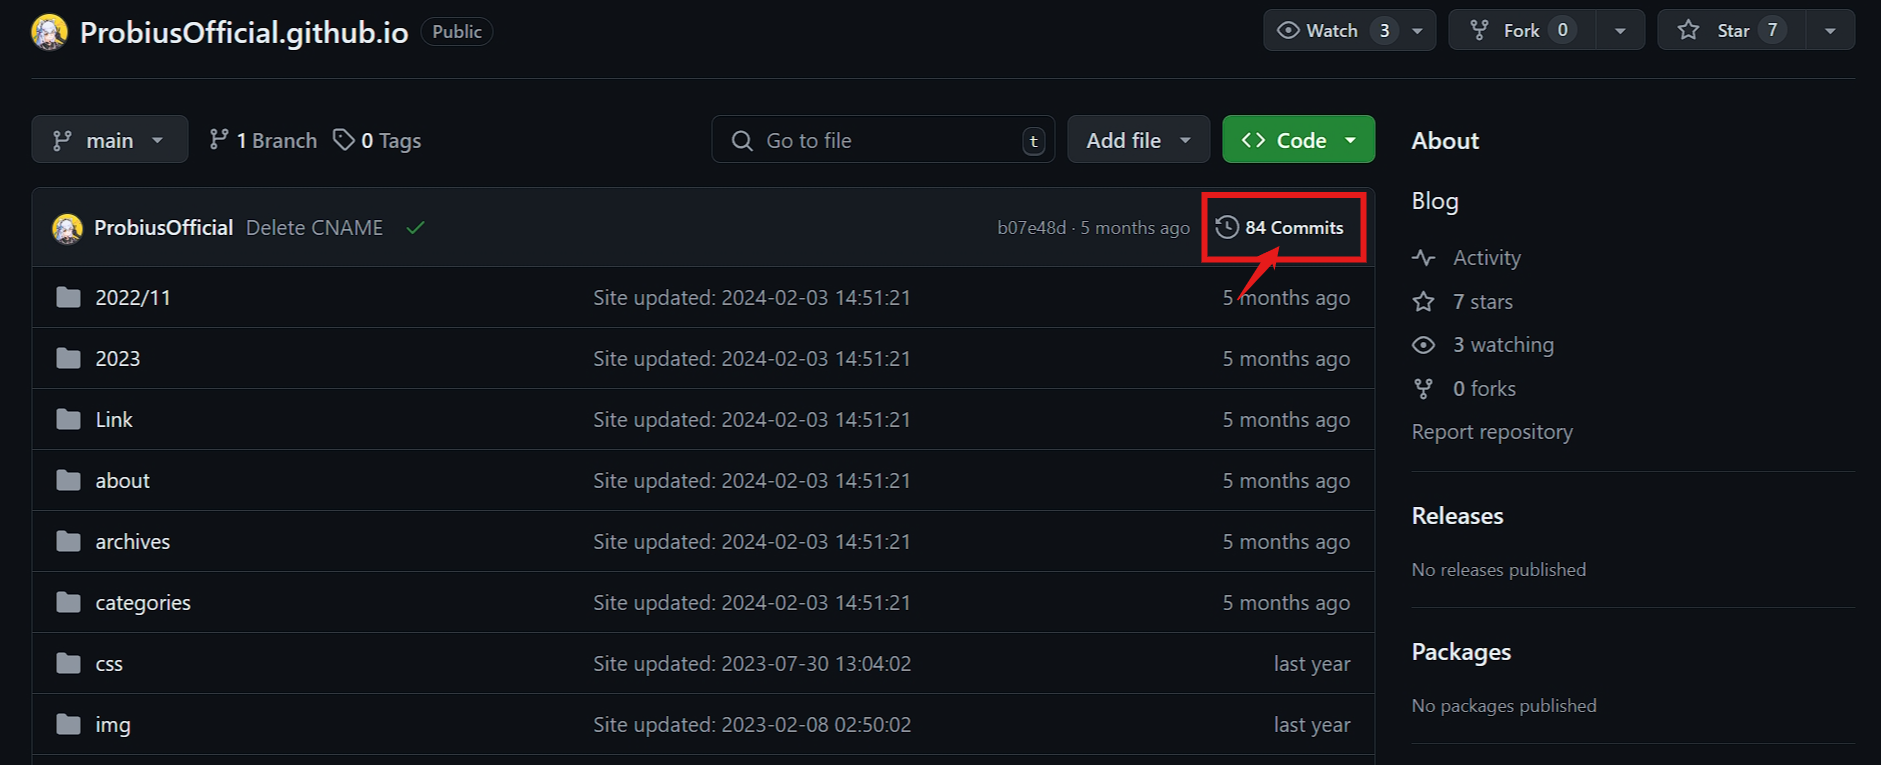Open the css row's 2023-07-30 13:04:02 commit message
Image resolution: width=1881 pixels, height=765 pixels.
click(x=752, y=664)
